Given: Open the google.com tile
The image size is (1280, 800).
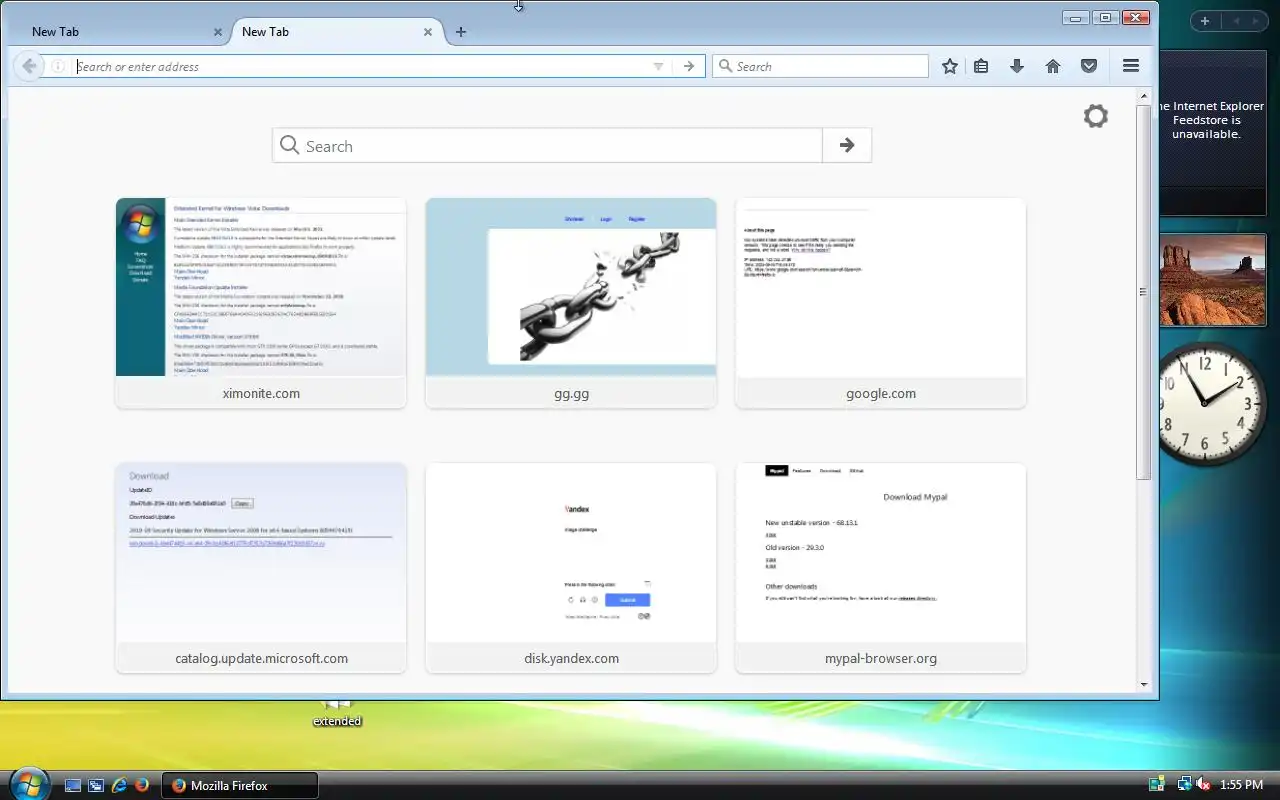Looking at the screenshot, I should click(x=881, y=303).
